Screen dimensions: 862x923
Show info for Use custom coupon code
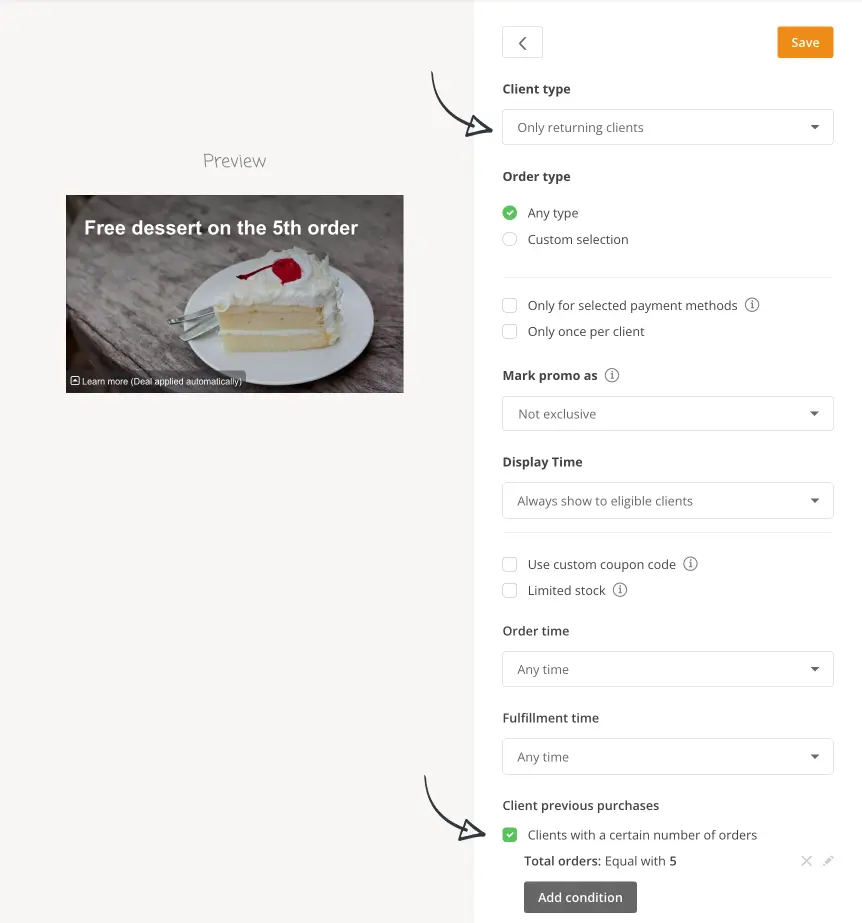point(690,564)
